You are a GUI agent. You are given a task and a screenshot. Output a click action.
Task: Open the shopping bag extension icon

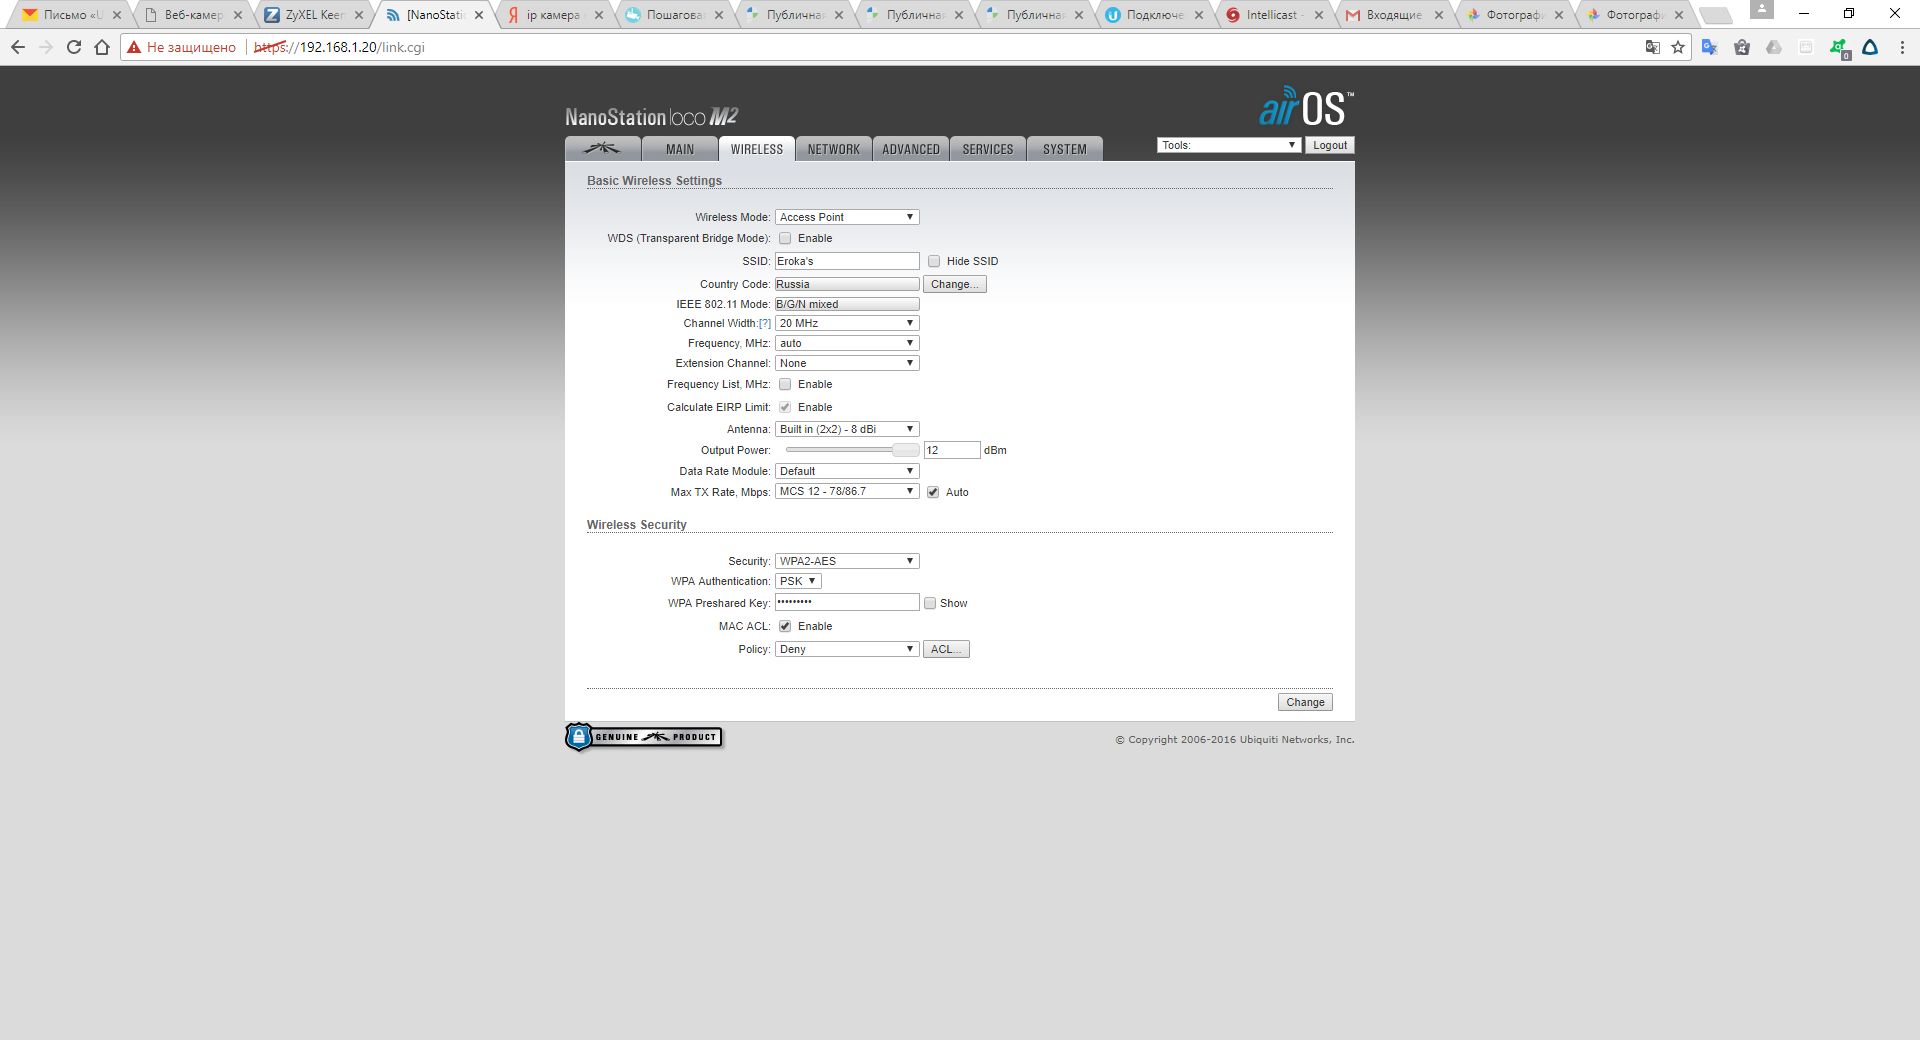pos(1742,47)
